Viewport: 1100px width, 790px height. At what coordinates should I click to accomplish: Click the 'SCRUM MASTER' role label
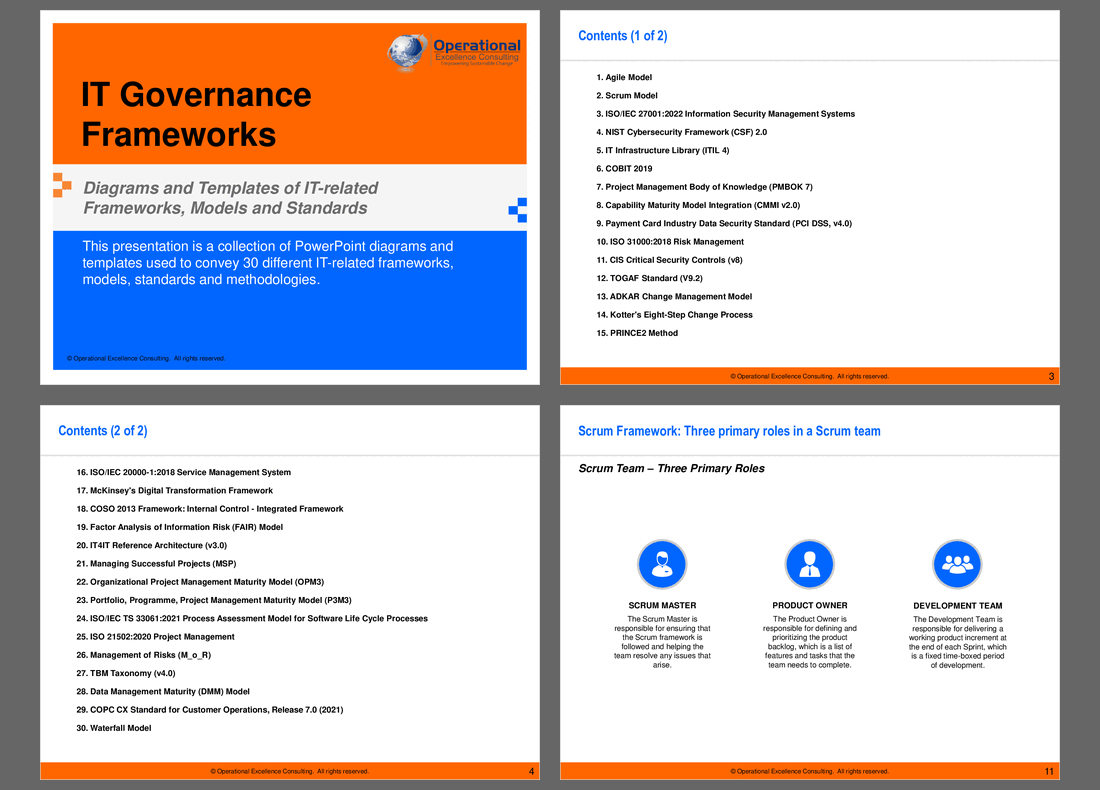click(662, 605)
